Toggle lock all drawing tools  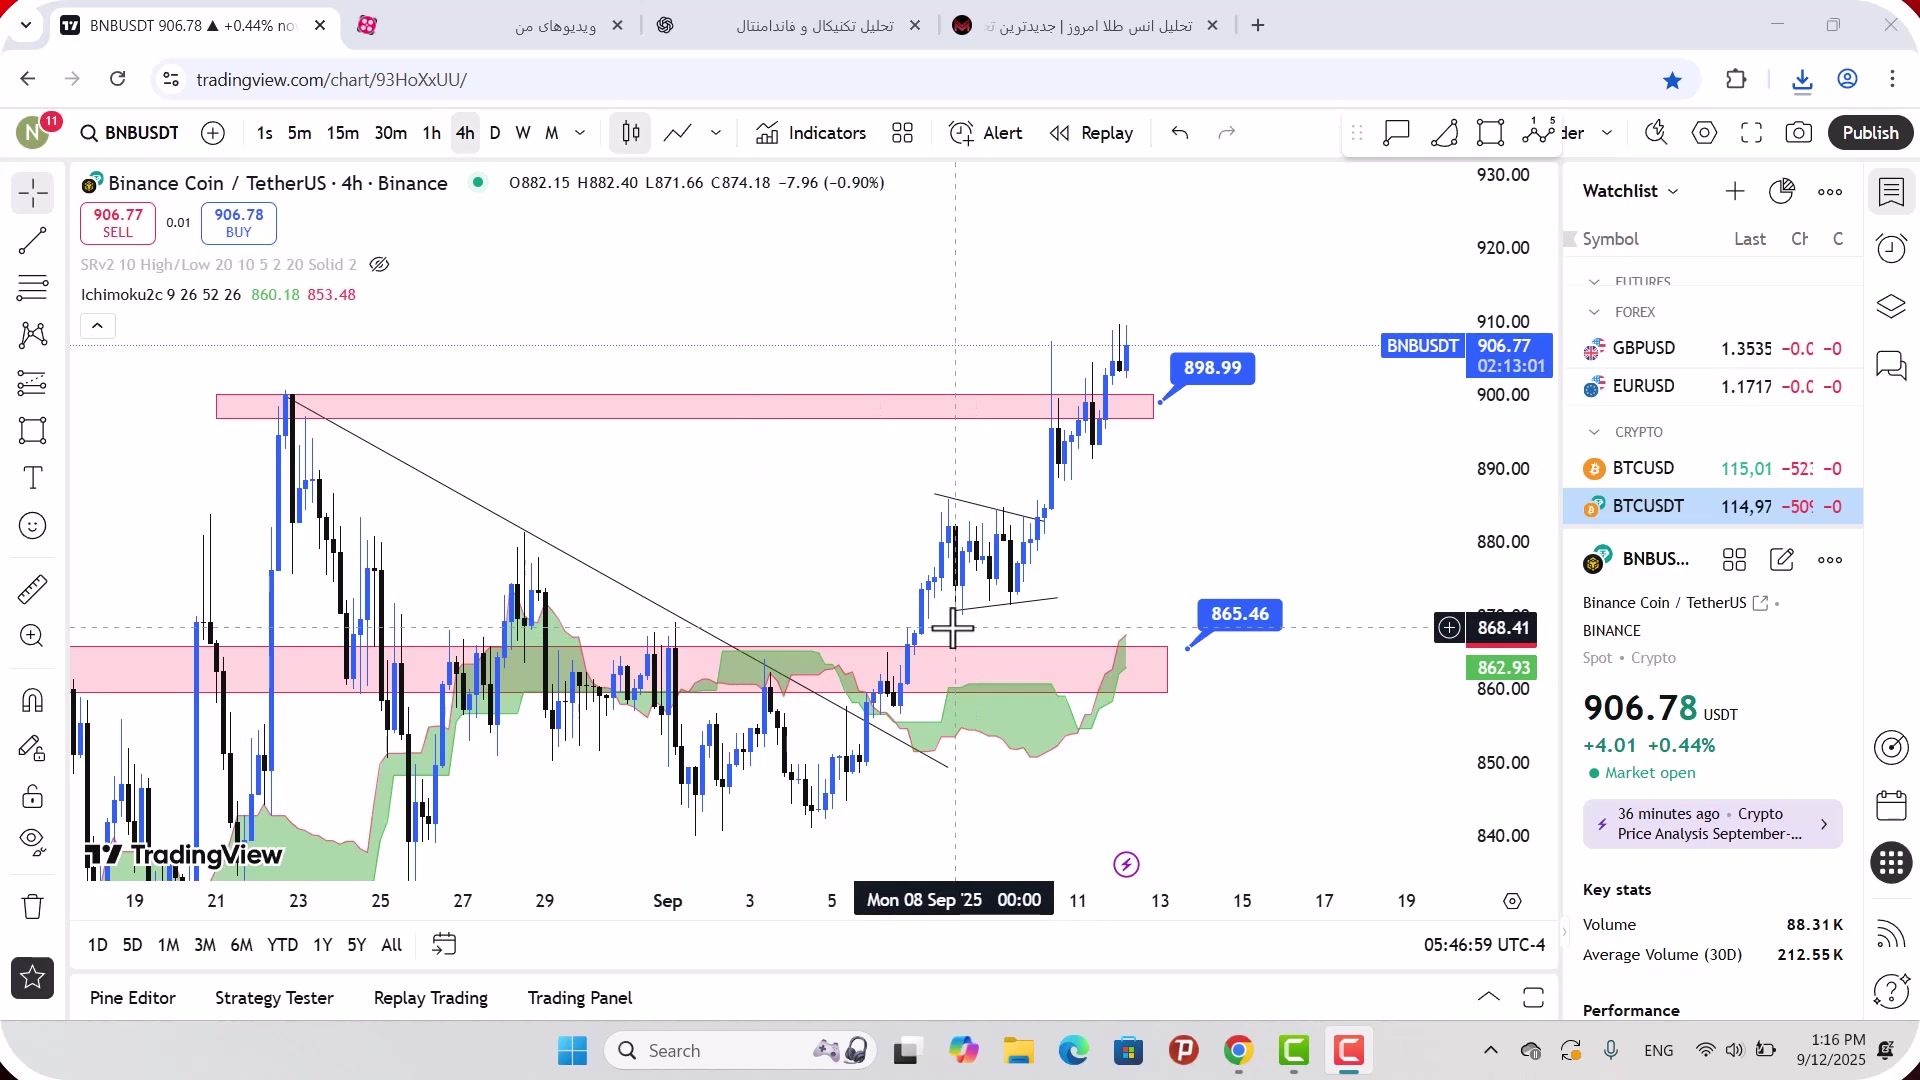(32, 796)
